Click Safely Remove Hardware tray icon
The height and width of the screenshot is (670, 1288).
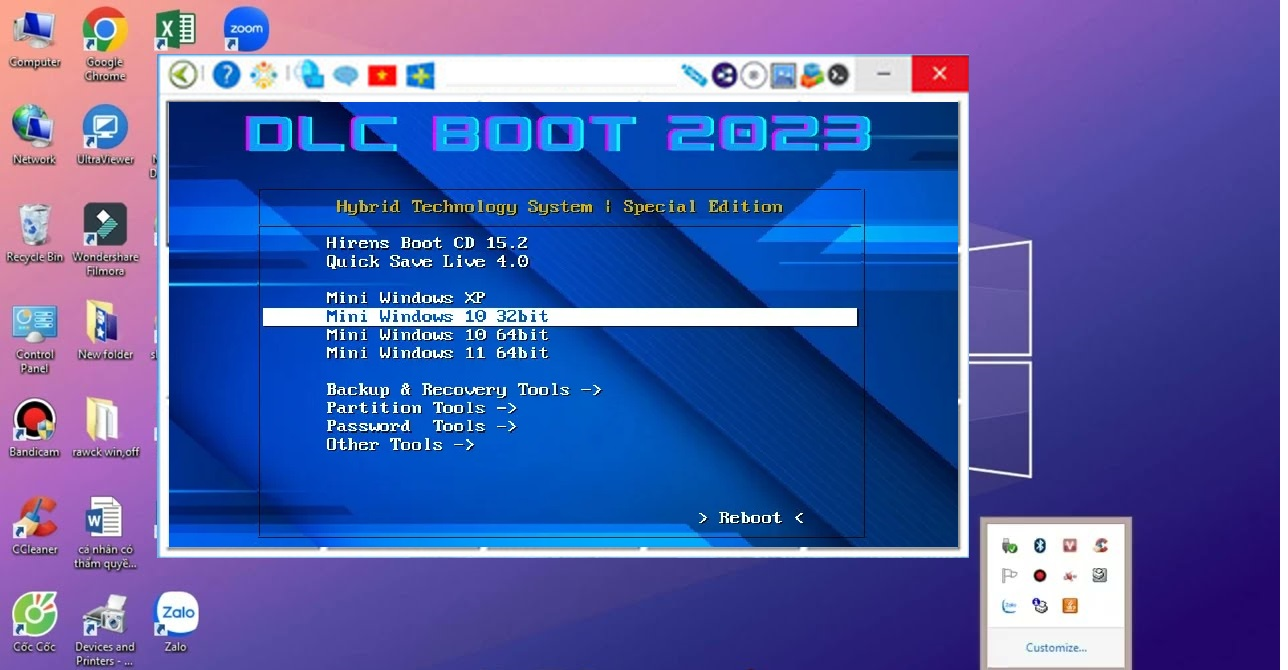click(1010, 546)
